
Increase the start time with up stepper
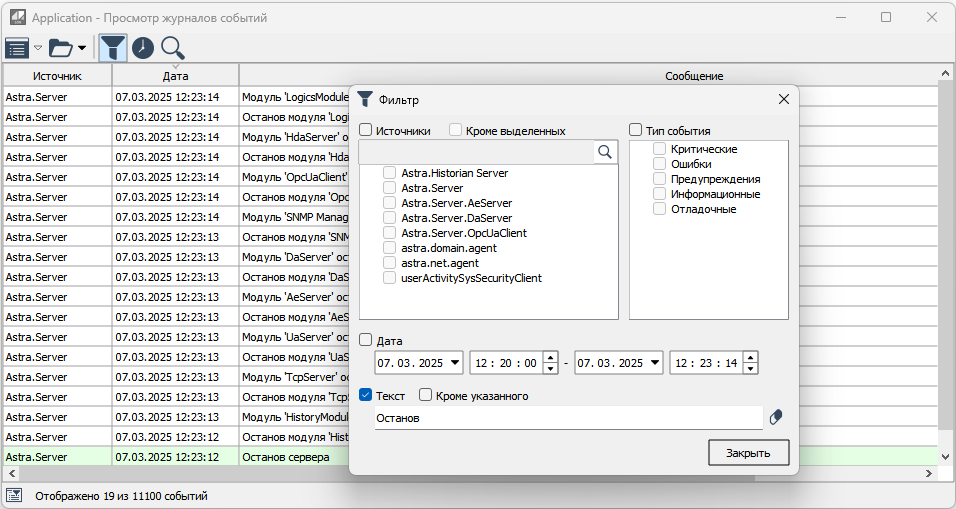[550, 357]
